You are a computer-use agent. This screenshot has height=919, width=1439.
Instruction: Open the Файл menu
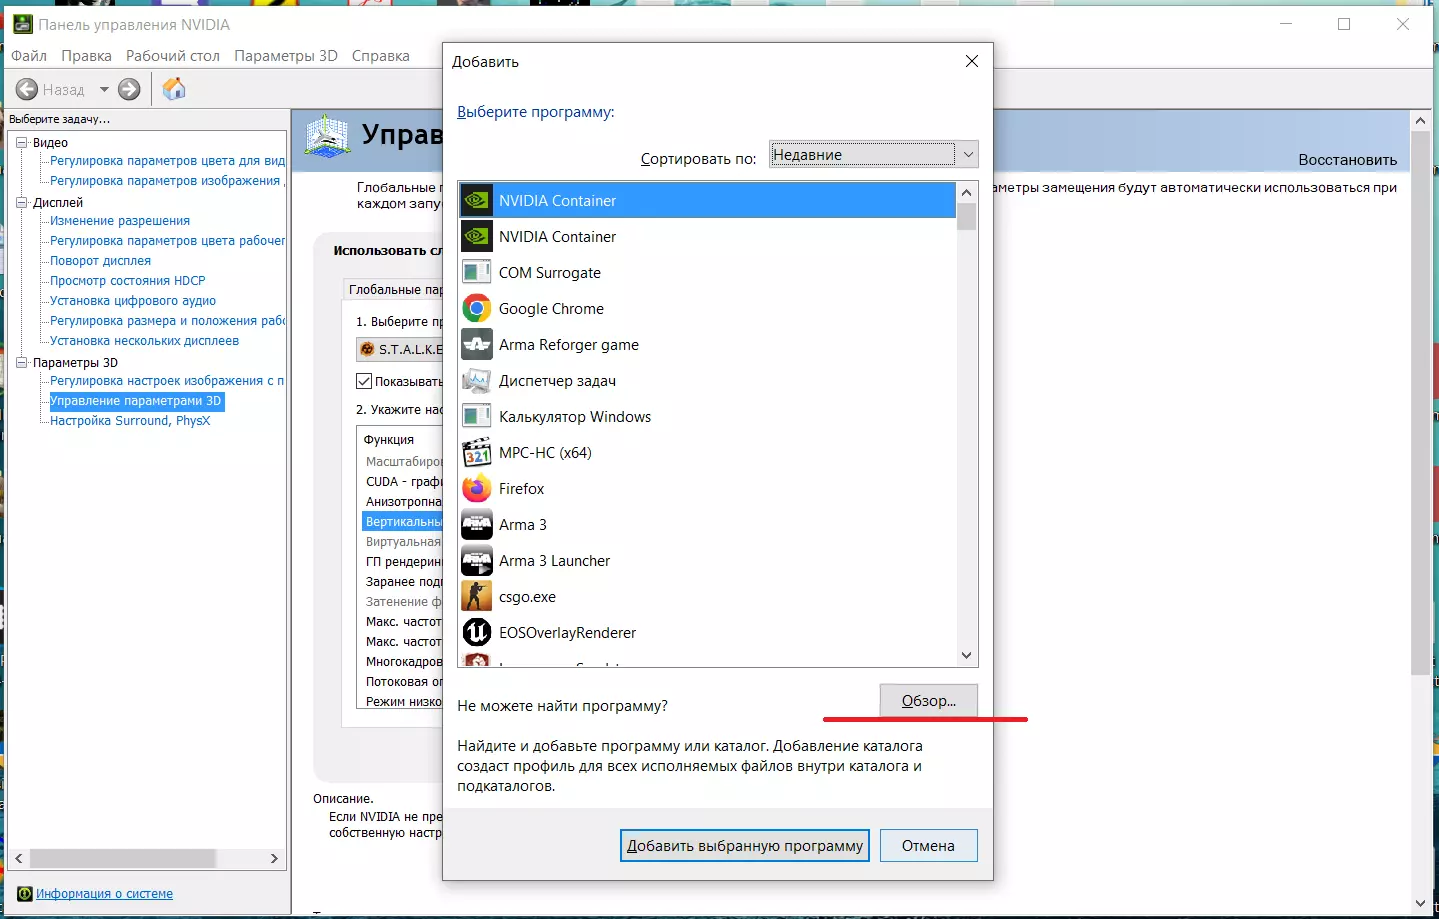pyautogui.click(x=29, y=56)
